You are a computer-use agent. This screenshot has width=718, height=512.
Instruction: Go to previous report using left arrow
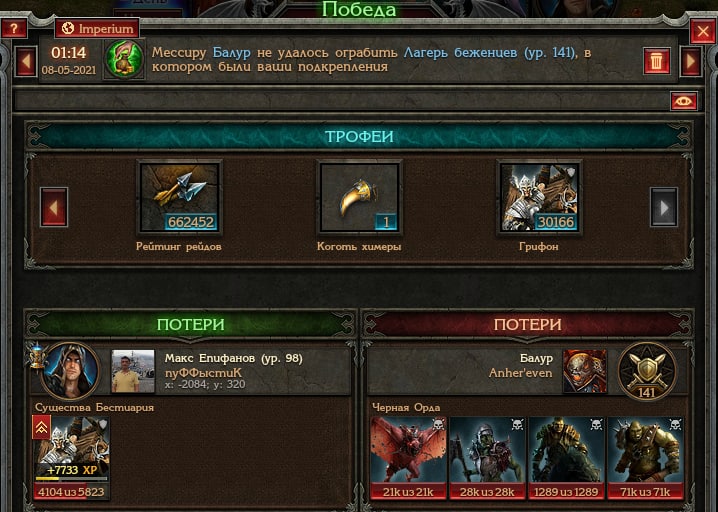[26, 61]
